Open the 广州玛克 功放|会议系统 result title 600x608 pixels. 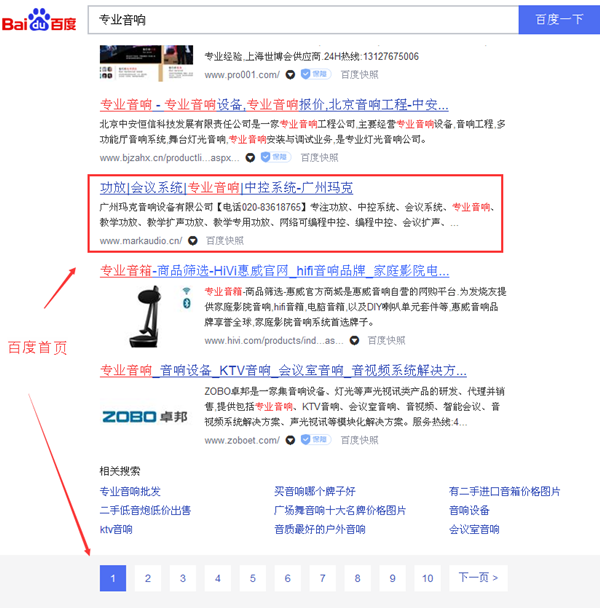[x=226, y=187]
